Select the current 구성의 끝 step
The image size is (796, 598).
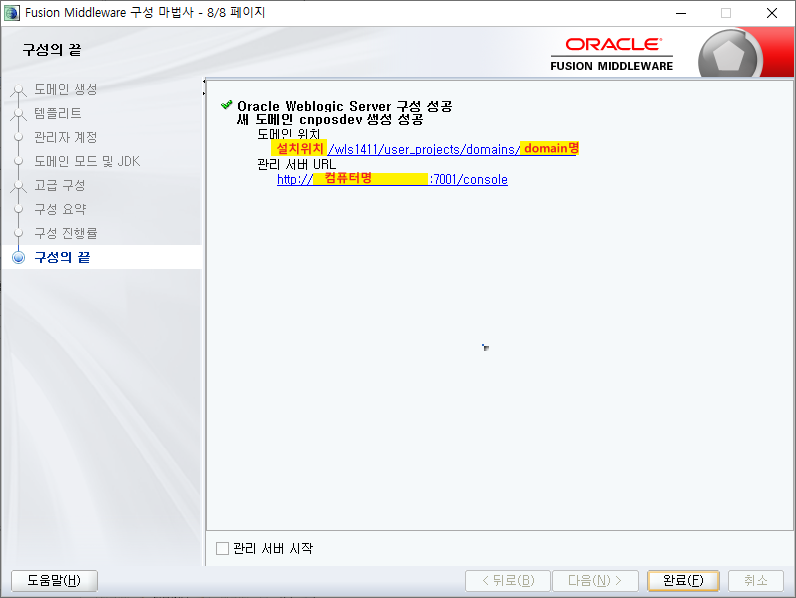coord(62,257)
